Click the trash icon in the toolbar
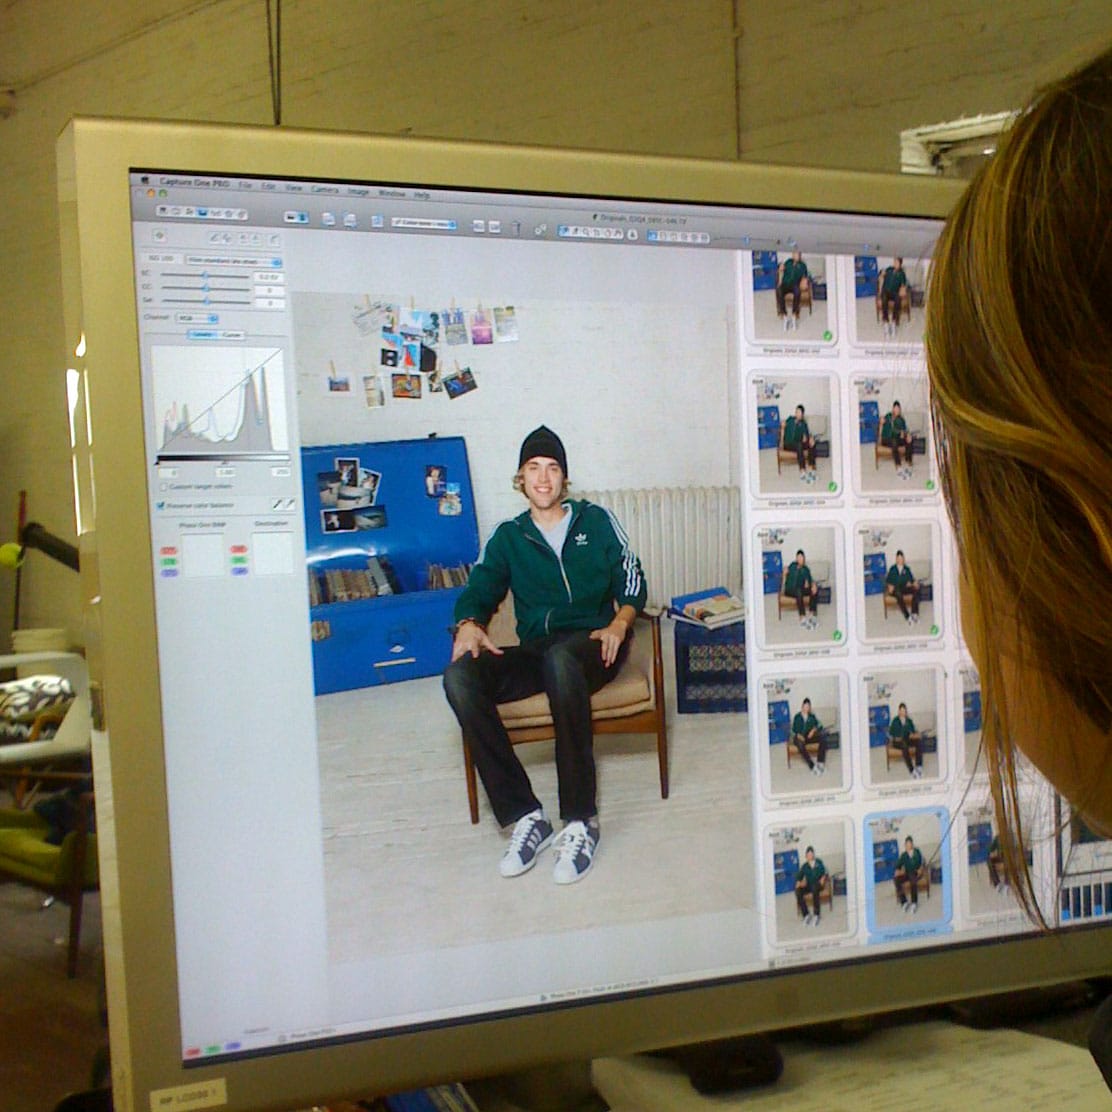Image resolution: width=1112 pixels, height=1112 pixels. click(x=516, y=228)
